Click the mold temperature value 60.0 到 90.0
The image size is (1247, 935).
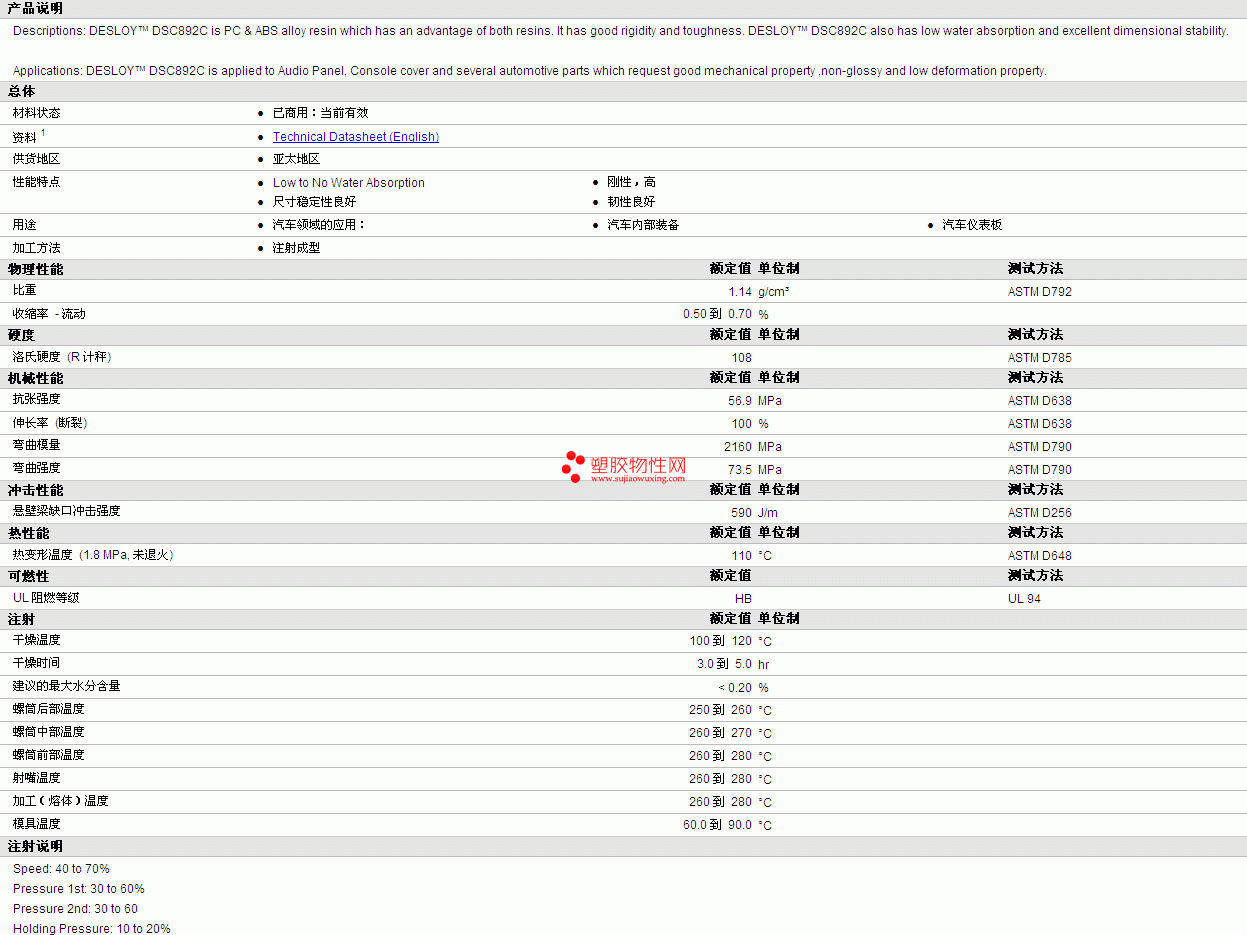(x=717, y=825)
